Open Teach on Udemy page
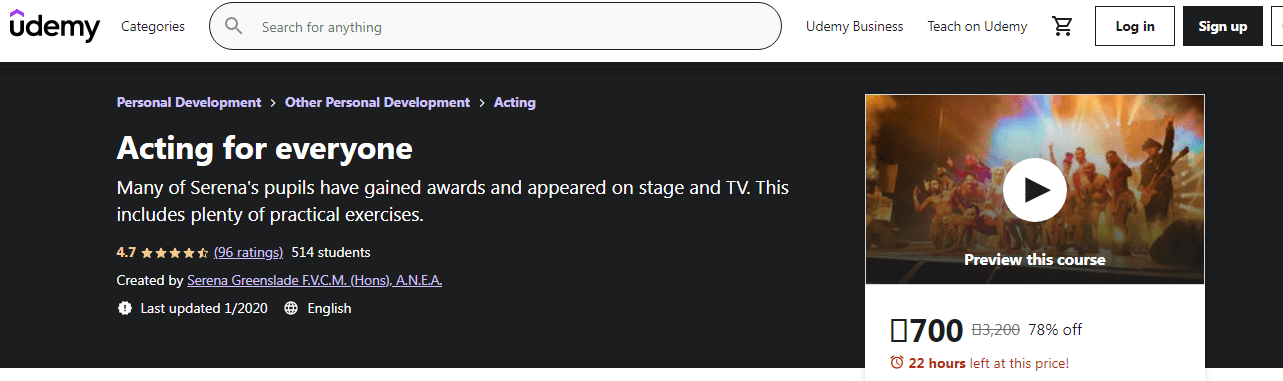 977,27
